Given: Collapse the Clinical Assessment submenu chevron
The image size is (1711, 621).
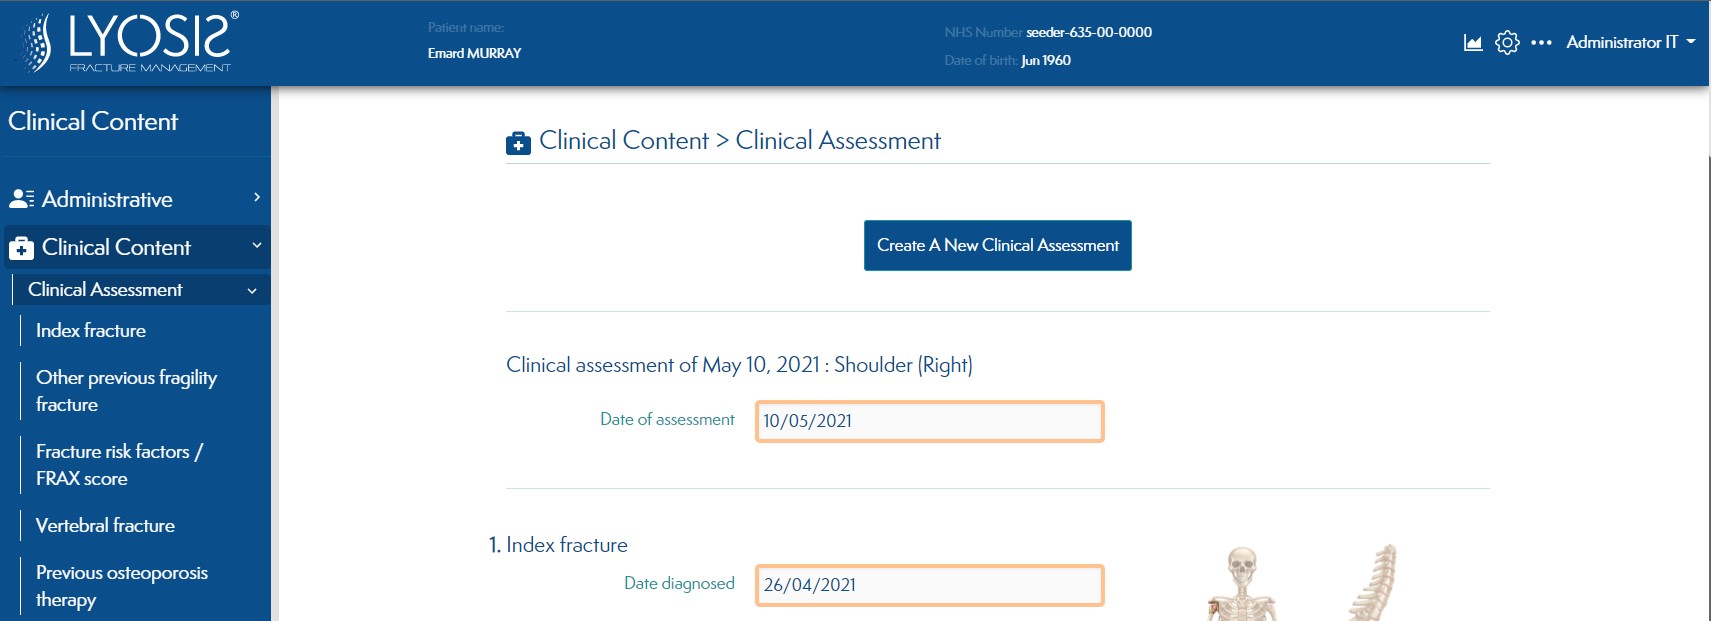Looking at the screenshot, I should (252, 290).
